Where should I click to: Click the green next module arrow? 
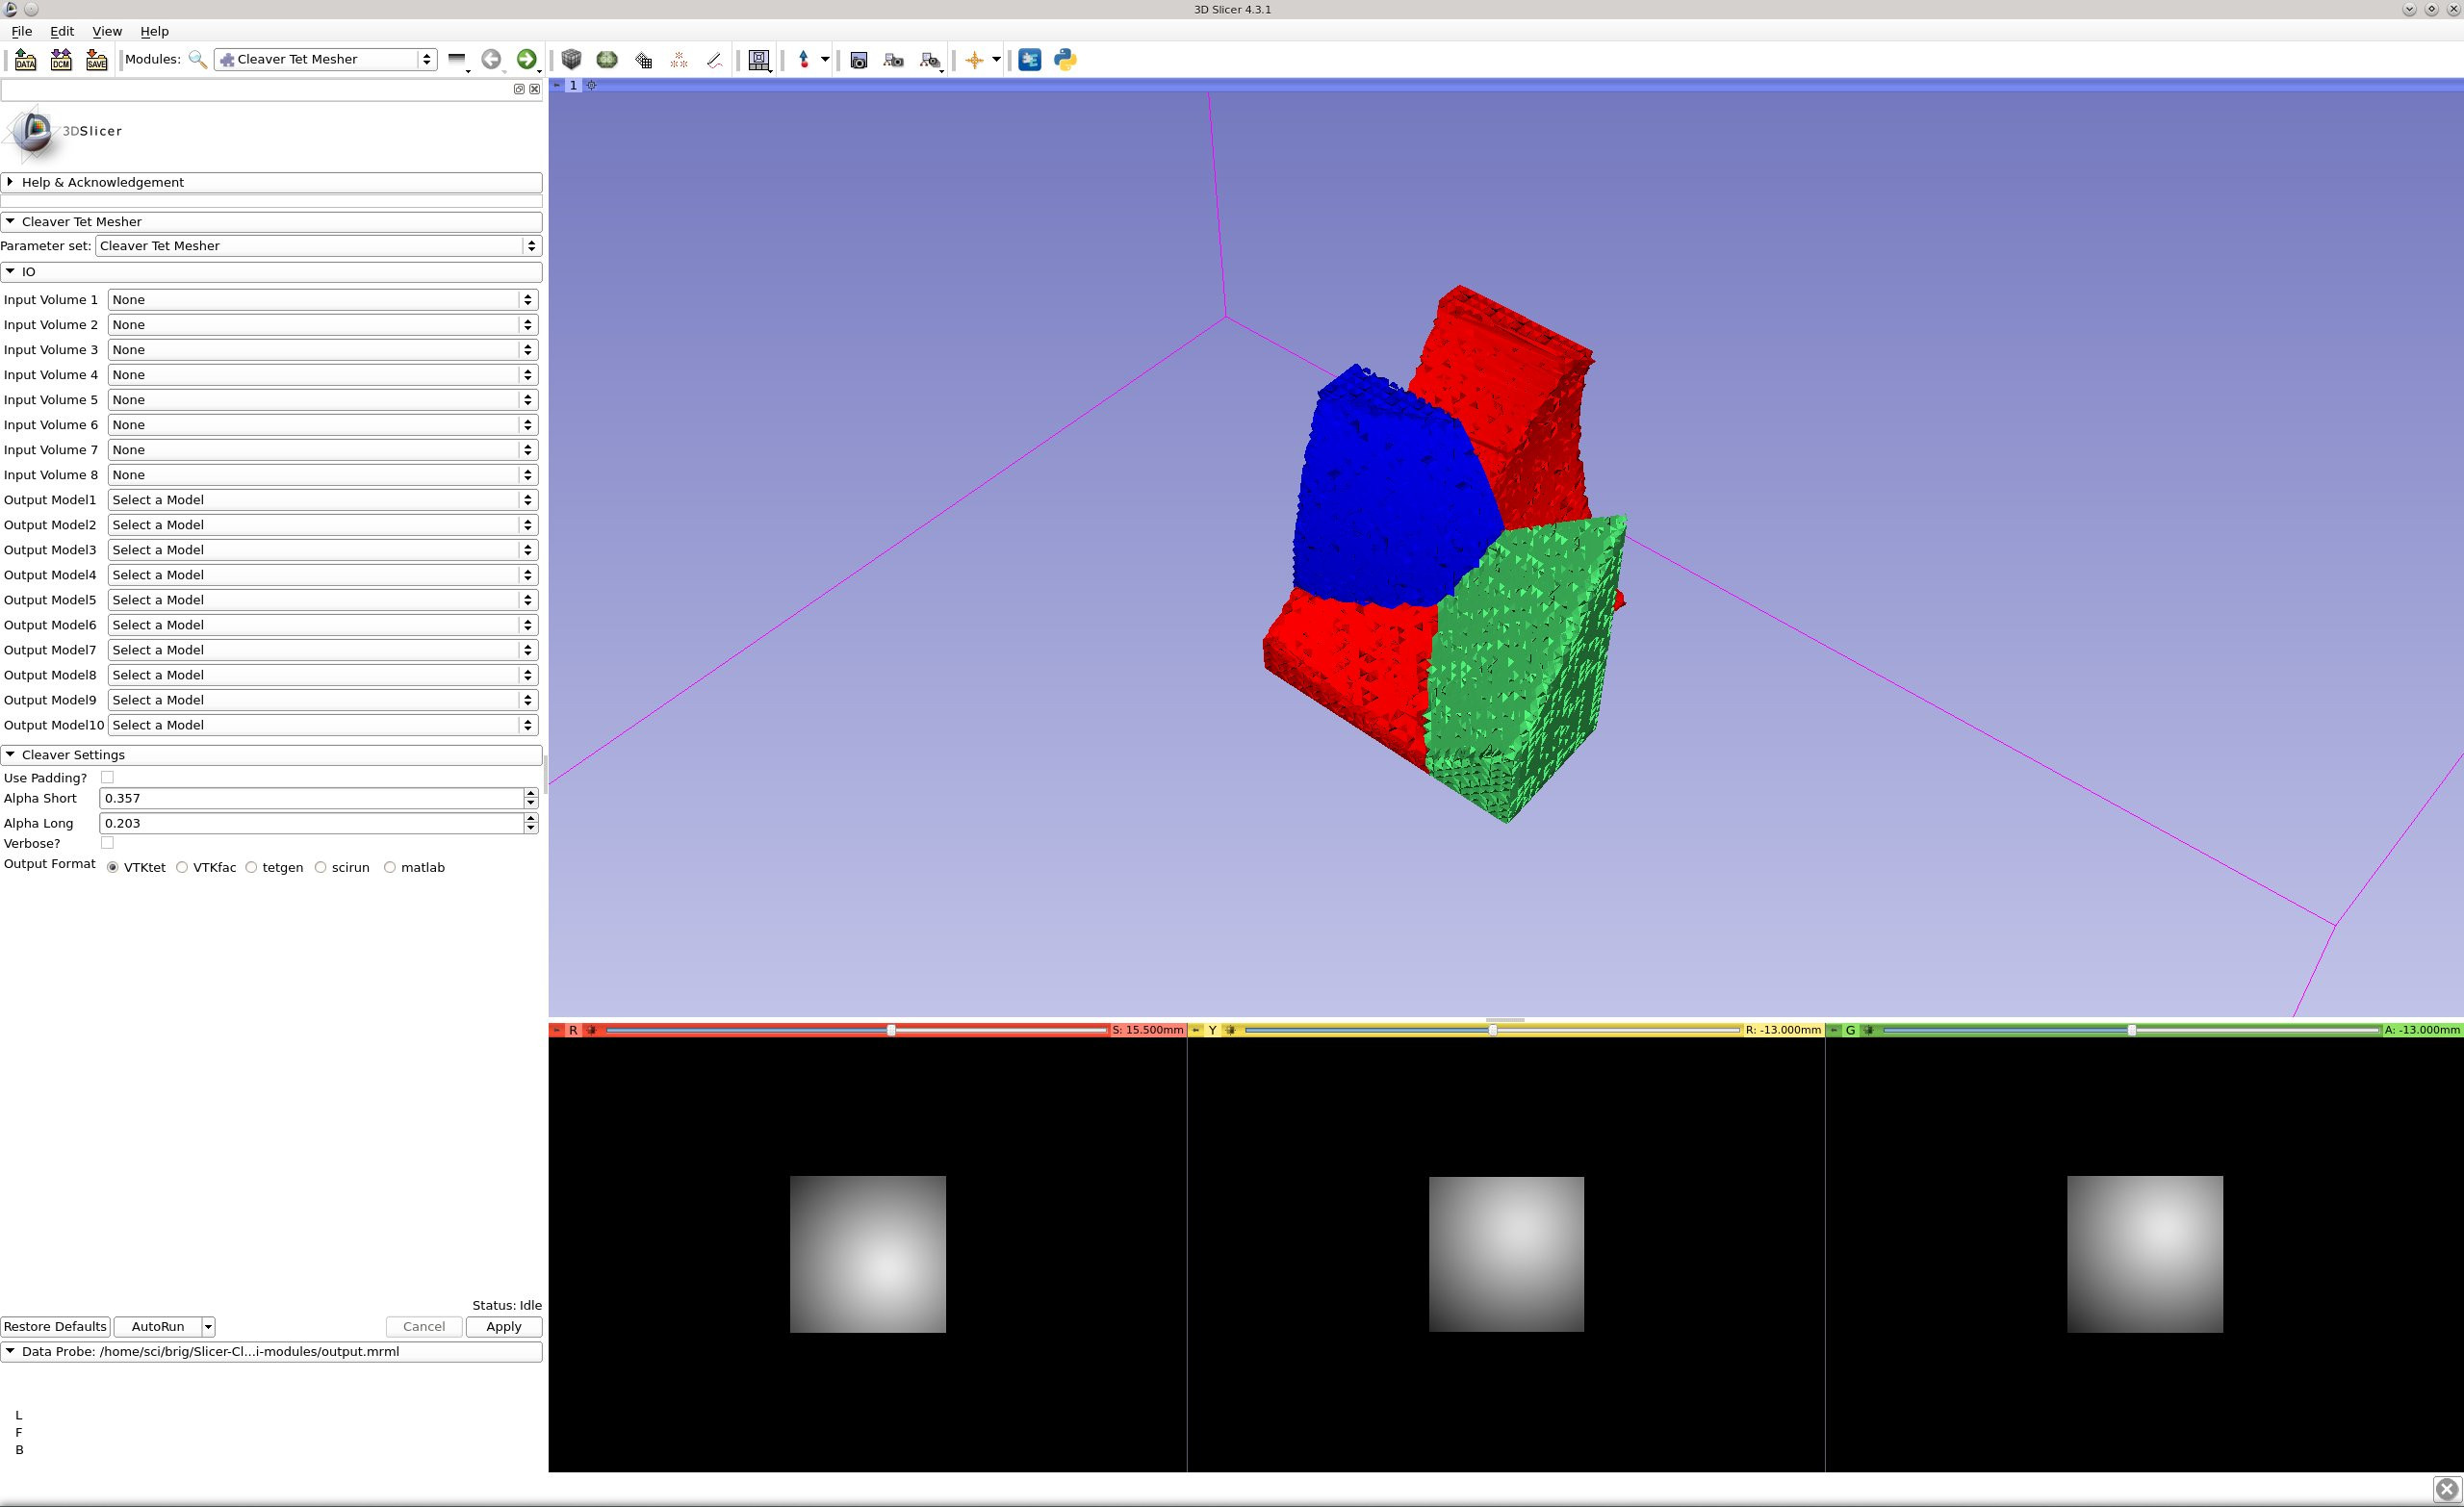coord(526,60)
